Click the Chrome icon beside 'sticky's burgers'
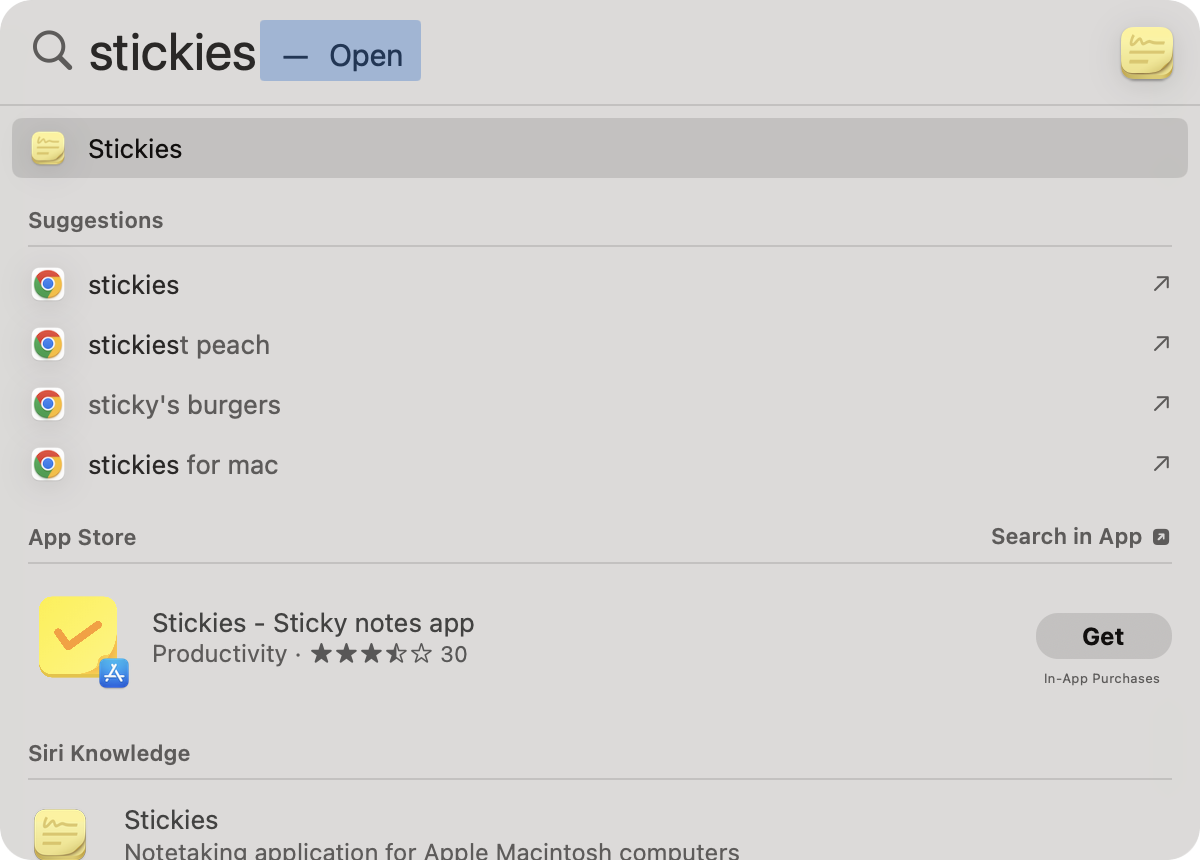Image resolution: width=1200 pixels, height=860 pixels. pos(48,404)
